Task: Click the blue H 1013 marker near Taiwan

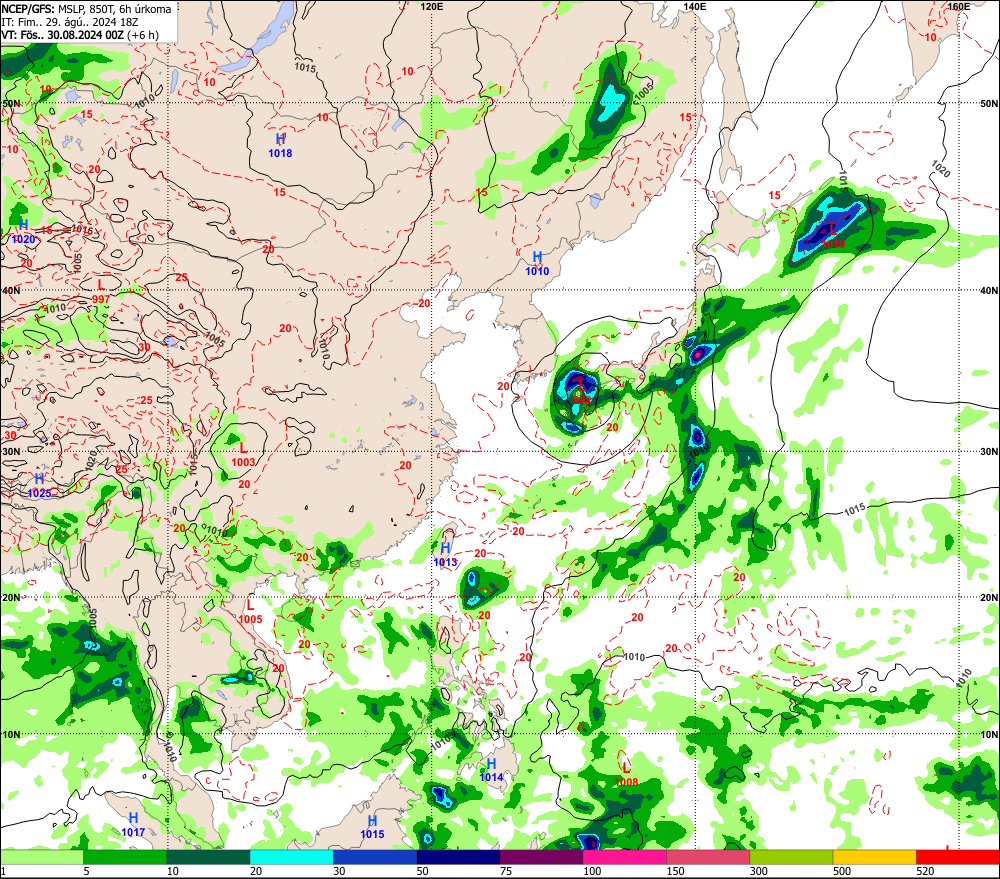Action: click(445, 555)
